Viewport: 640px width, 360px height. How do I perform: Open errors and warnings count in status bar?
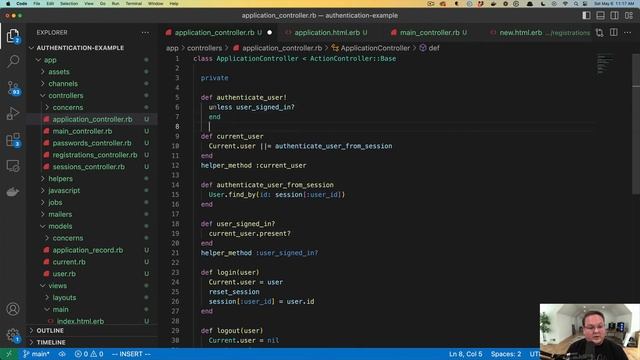point(89,354)
